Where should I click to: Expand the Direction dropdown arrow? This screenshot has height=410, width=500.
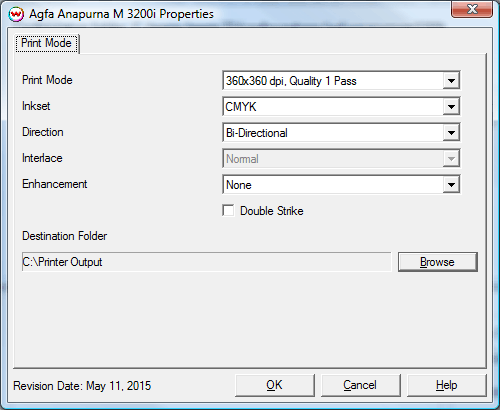tap(451, 133)
